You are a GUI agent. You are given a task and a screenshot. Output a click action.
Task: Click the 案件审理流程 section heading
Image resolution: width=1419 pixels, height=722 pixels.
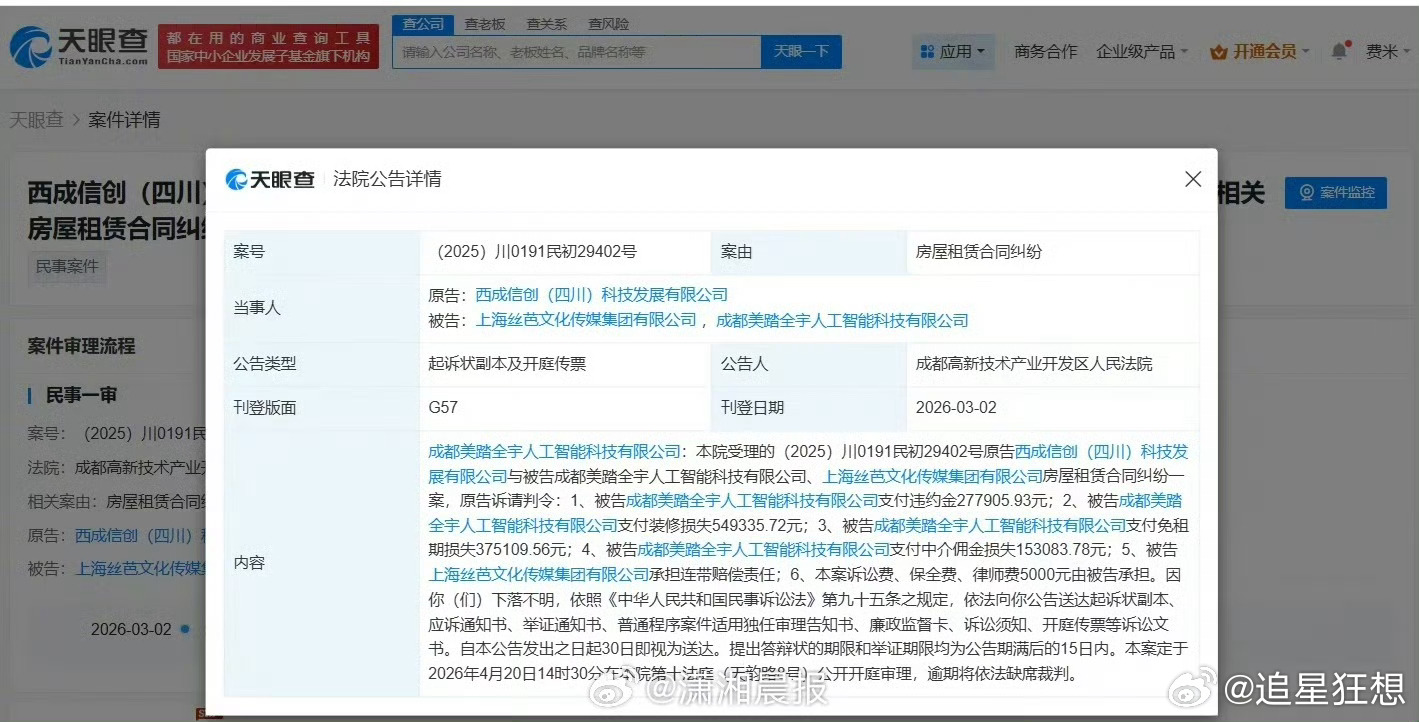tap(81, 346)
